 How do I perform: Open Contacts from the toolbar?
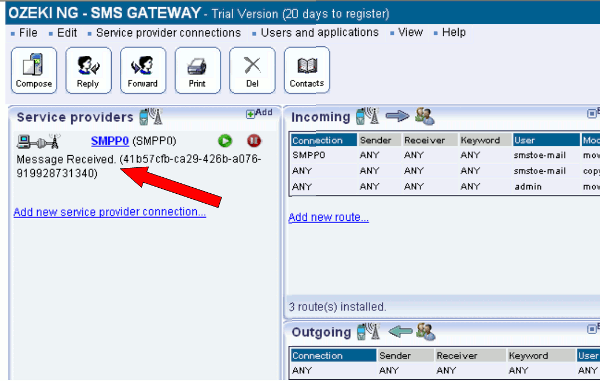[x=307, y=70]
